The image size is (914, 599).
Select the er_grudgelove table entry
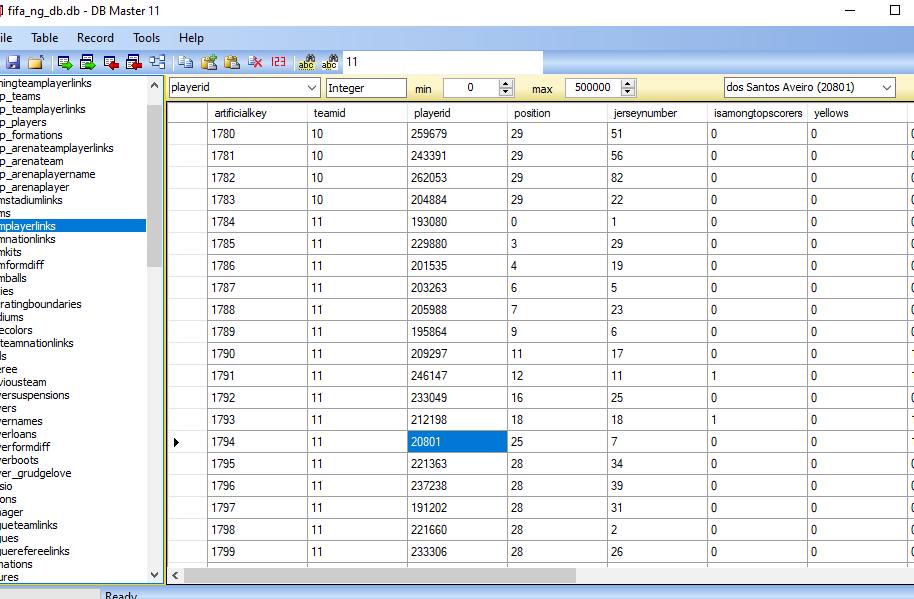36,473
